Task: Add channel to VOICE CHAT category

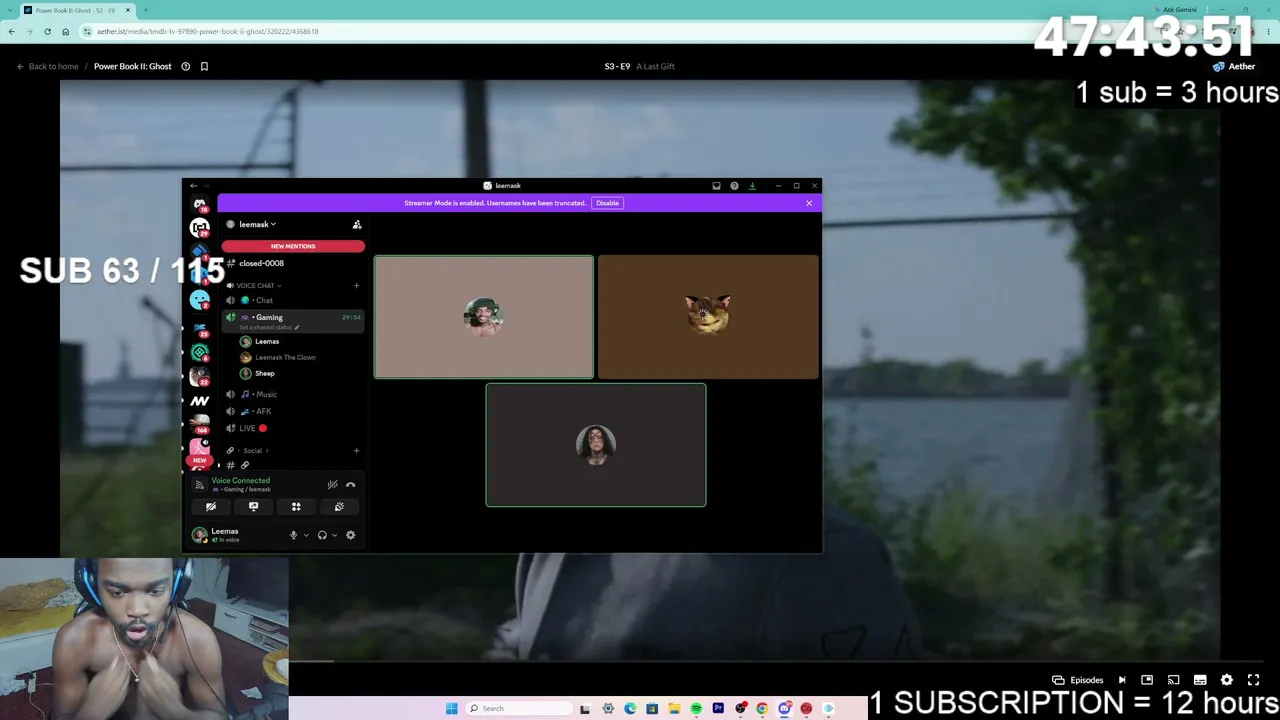Action: click(356, 286)
